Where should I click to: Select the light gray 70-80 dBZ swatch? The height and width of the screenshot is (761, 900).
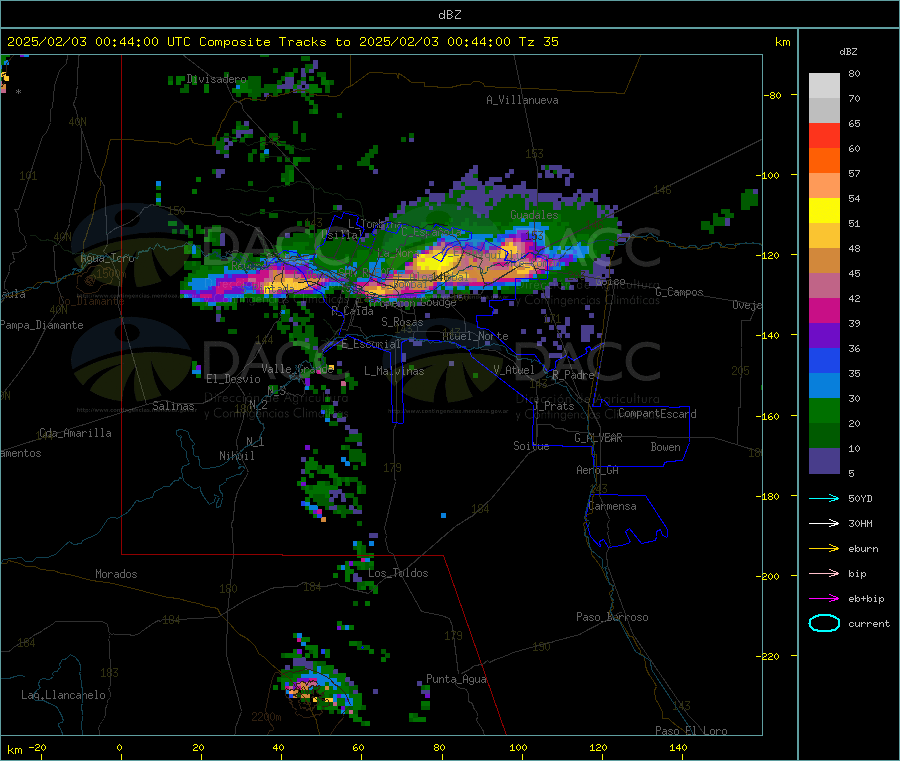pyautogui.click(x=824, y=86)
